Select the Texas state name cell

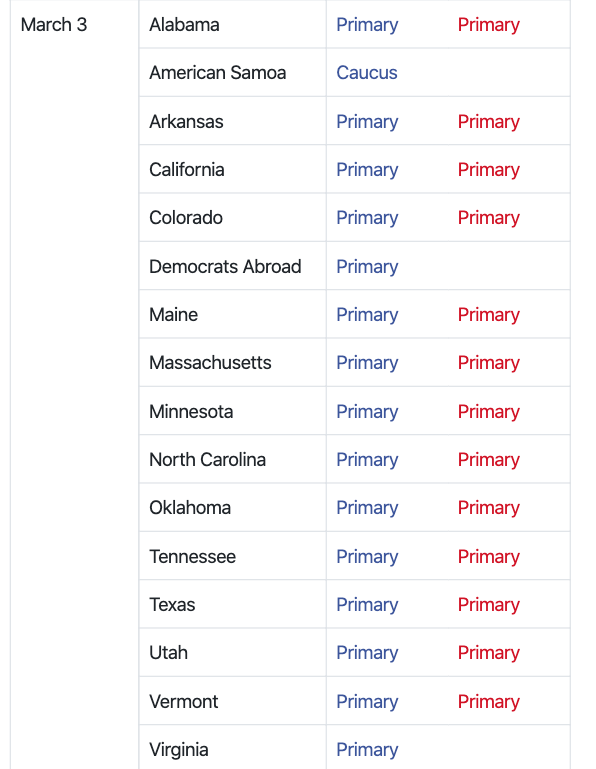tap(233, 604)
